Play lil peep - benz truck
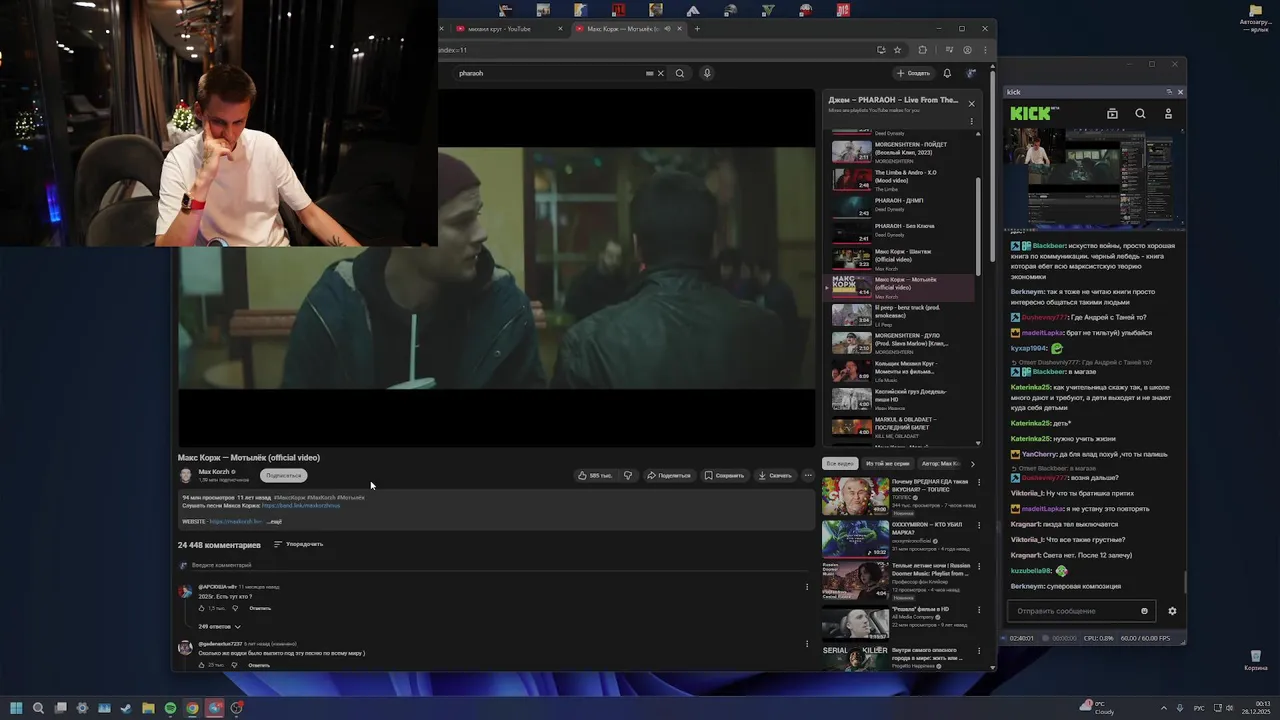This screenshot has height=720, width=1280. coord(900,315)
